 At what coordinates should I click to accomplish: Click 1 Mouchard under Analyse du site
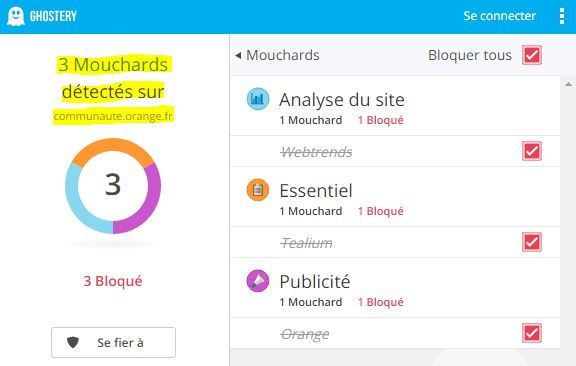311,120
